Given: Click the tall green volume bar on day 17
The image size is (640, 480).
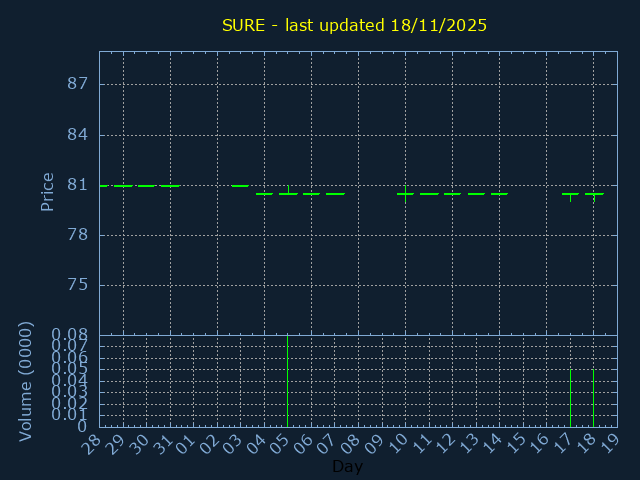Looking at the screenshot, I should coord(570,398).
